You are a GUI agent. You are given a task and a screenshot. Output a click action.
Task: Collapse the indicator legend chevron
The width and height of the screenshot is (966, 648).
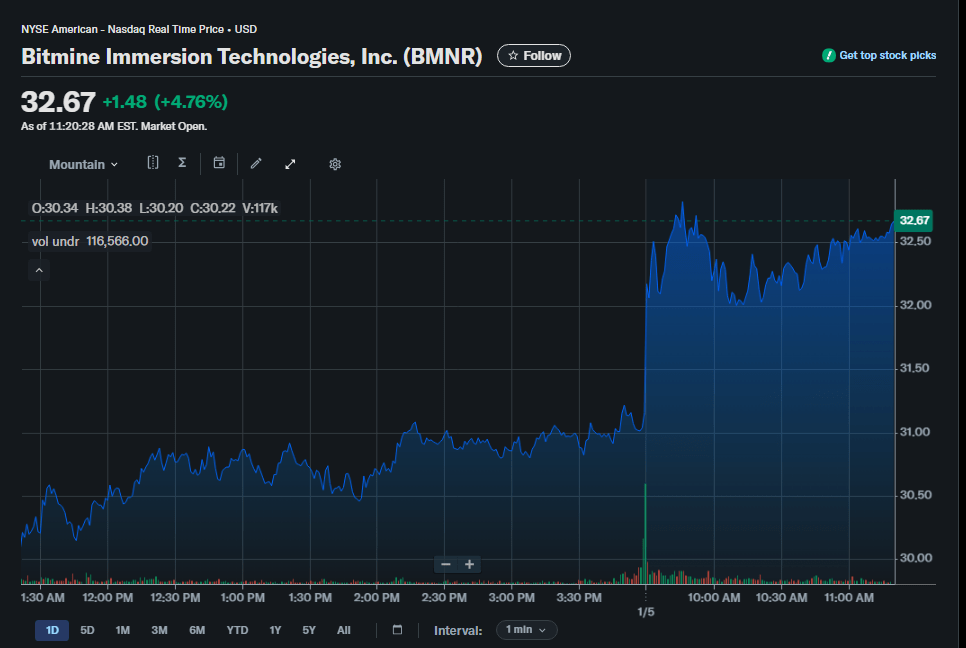(x=39, y=270)
